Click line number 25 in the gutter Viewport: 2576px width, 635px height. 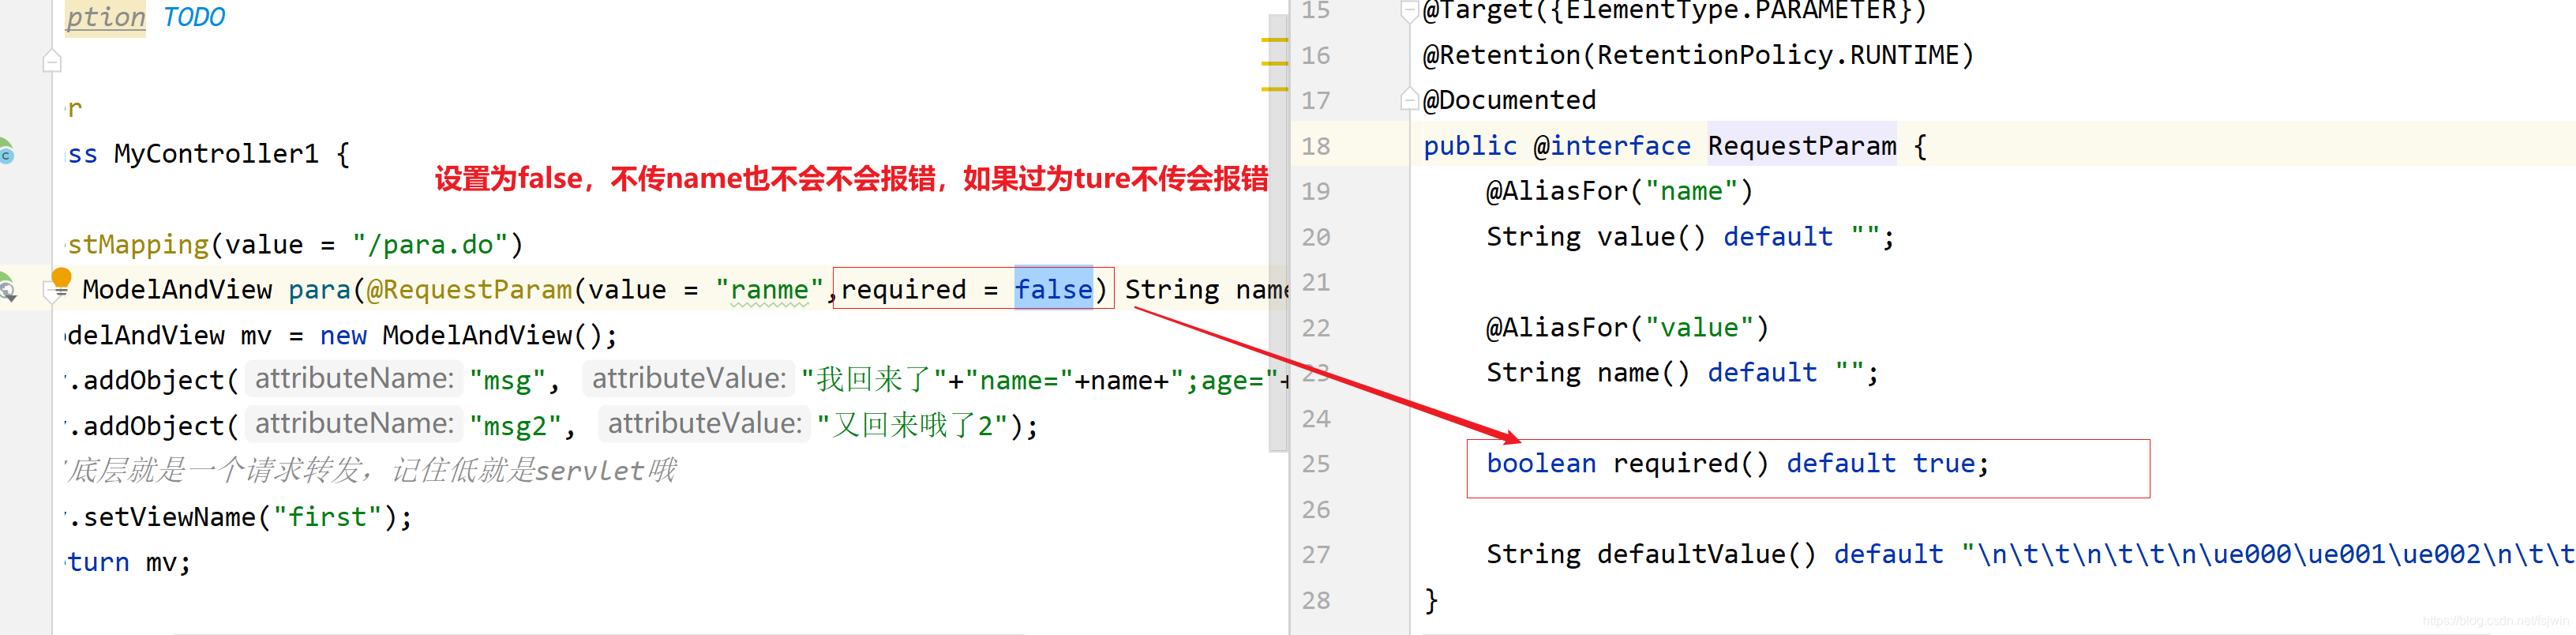pyautogui.click(x=1316, y=464)
